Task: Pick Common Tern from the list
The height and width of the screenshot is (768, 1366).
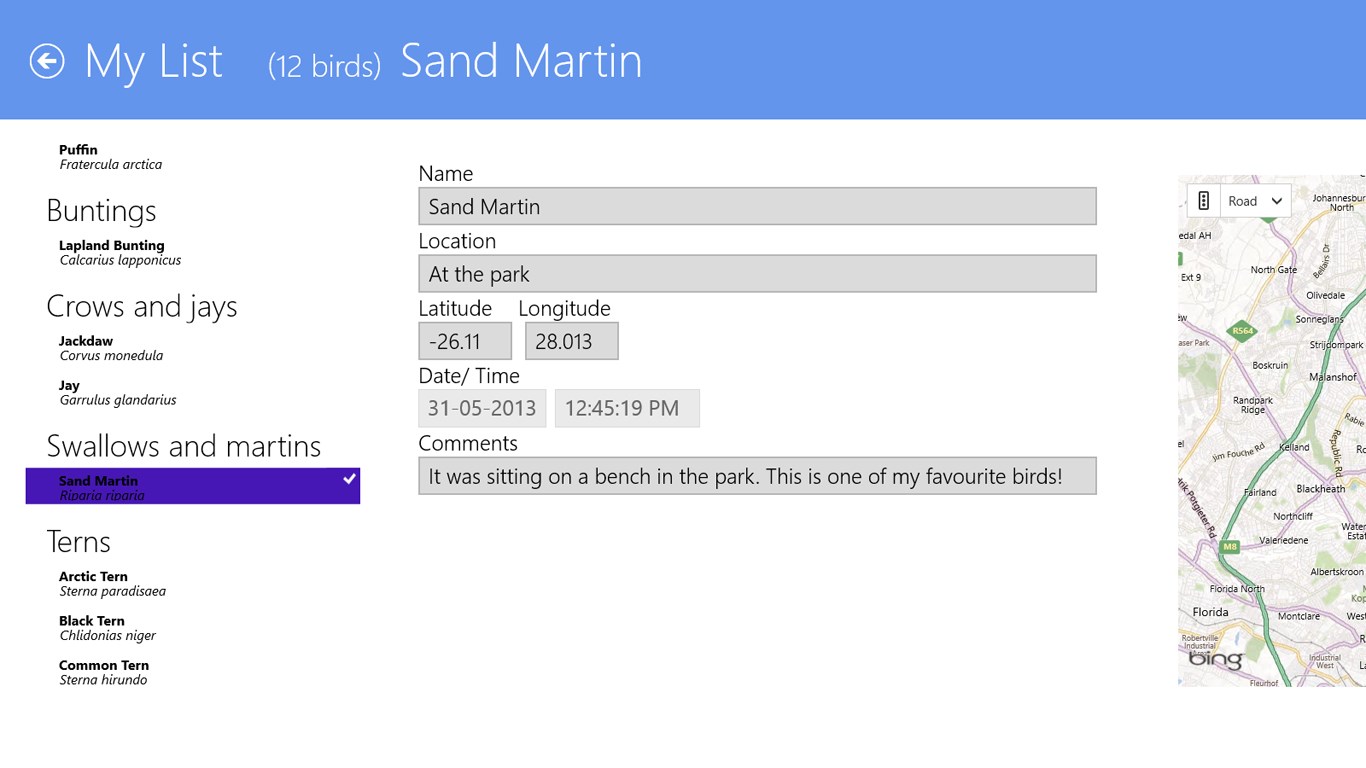Action: [104, 672]
